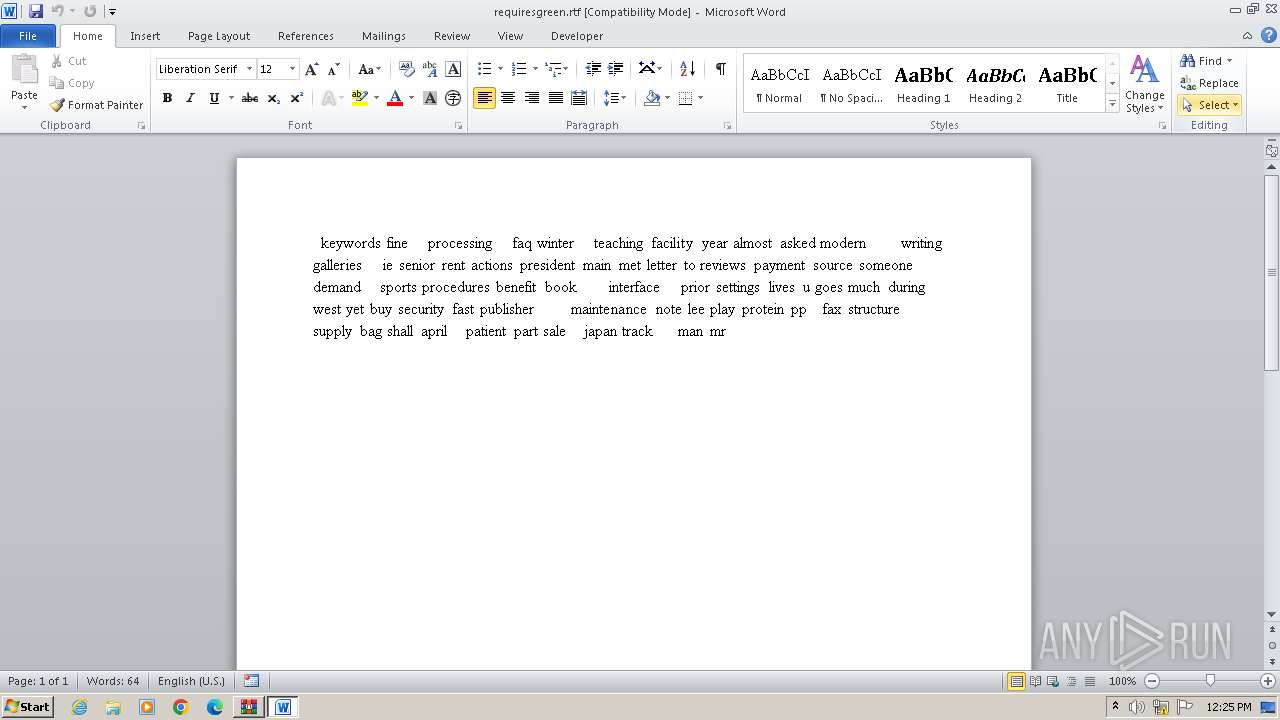Open the Font dialog launcher
Viewport: 1280px width, 720px height.
click(x=458, y=126)
